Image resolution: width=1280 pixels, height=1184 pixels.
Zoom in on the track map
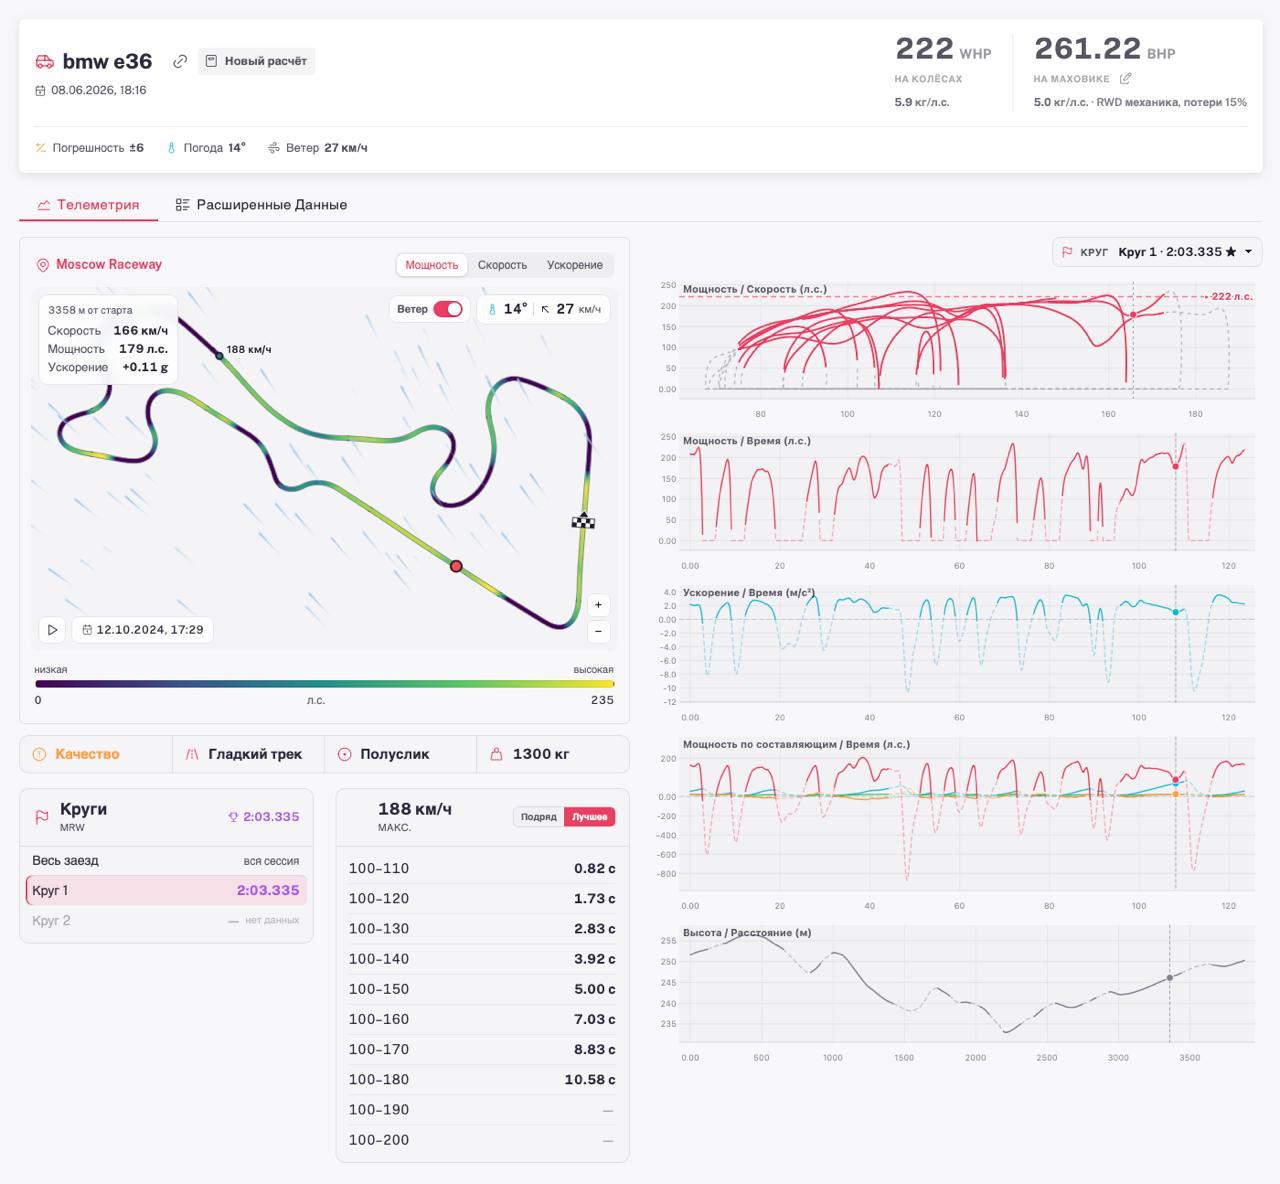(x=598, y=605)
